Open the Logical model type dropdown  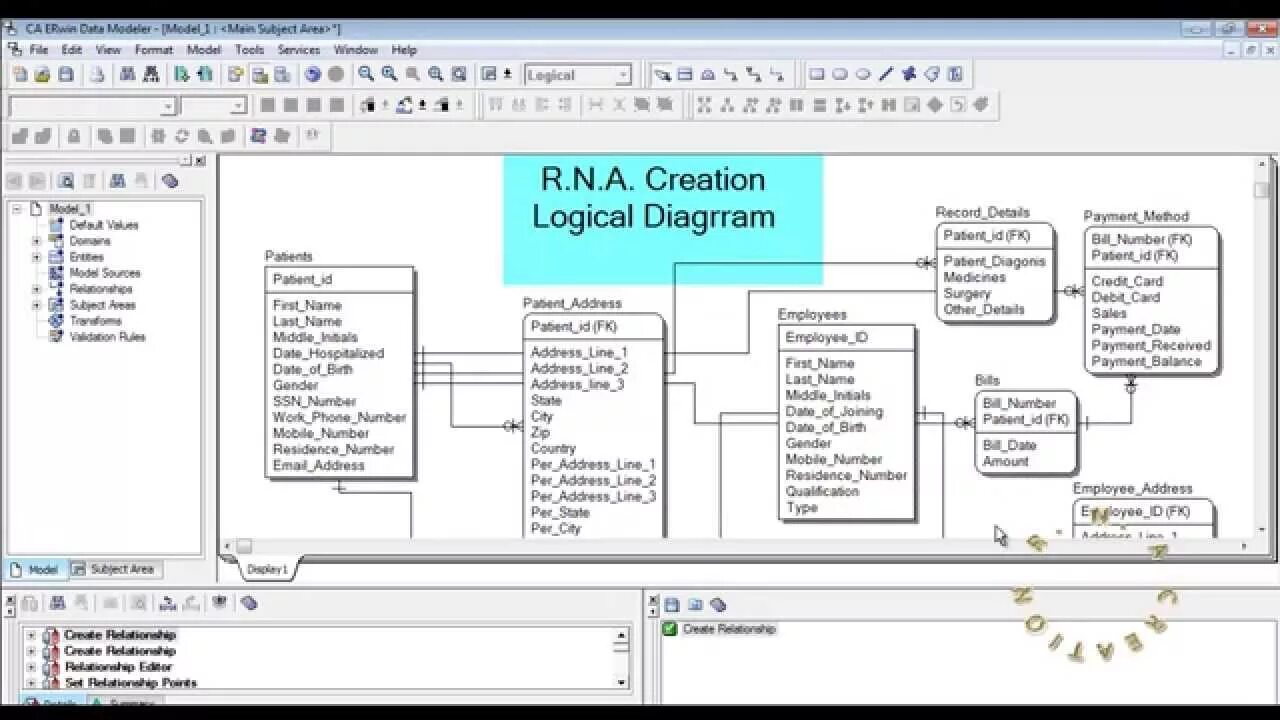tap(623, 75)
